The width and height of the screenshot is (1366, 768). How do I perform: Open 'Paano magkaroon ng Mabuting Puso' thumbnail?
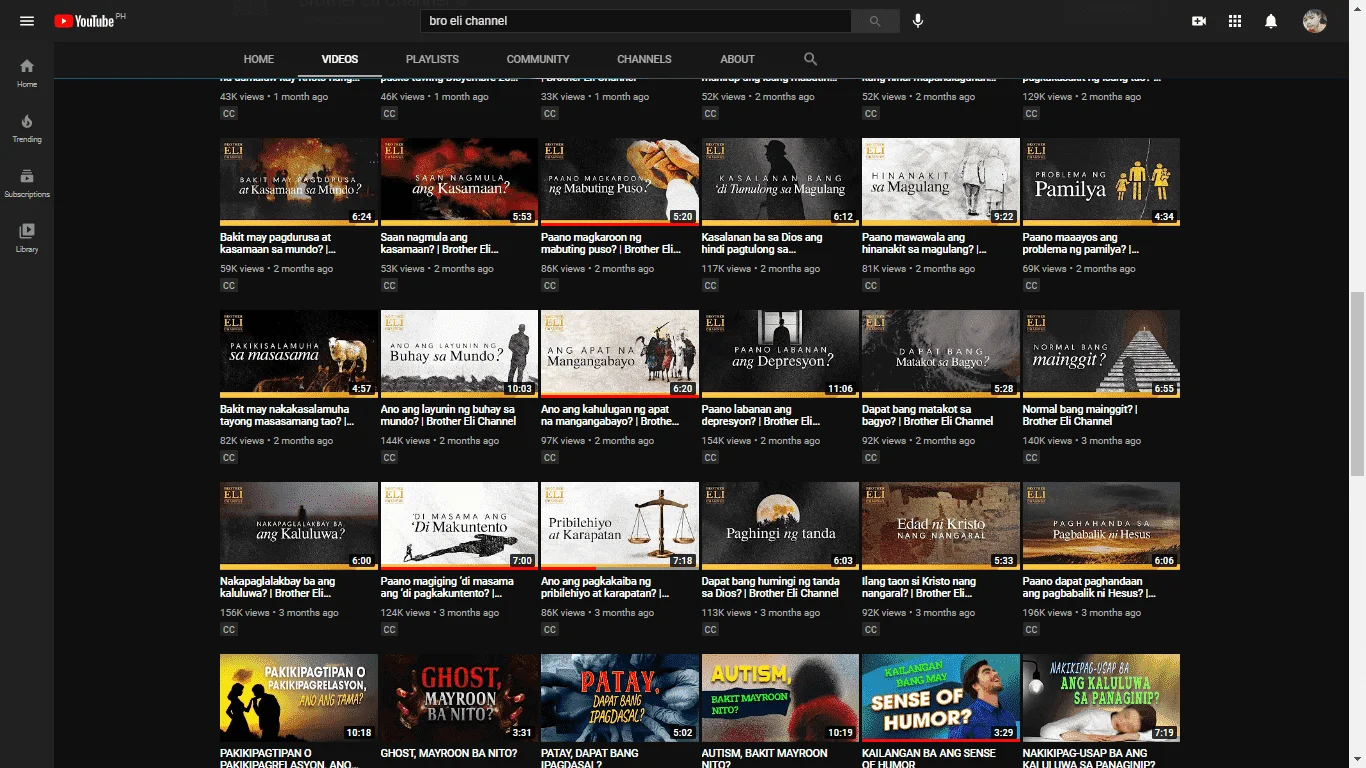coord(620,182)
